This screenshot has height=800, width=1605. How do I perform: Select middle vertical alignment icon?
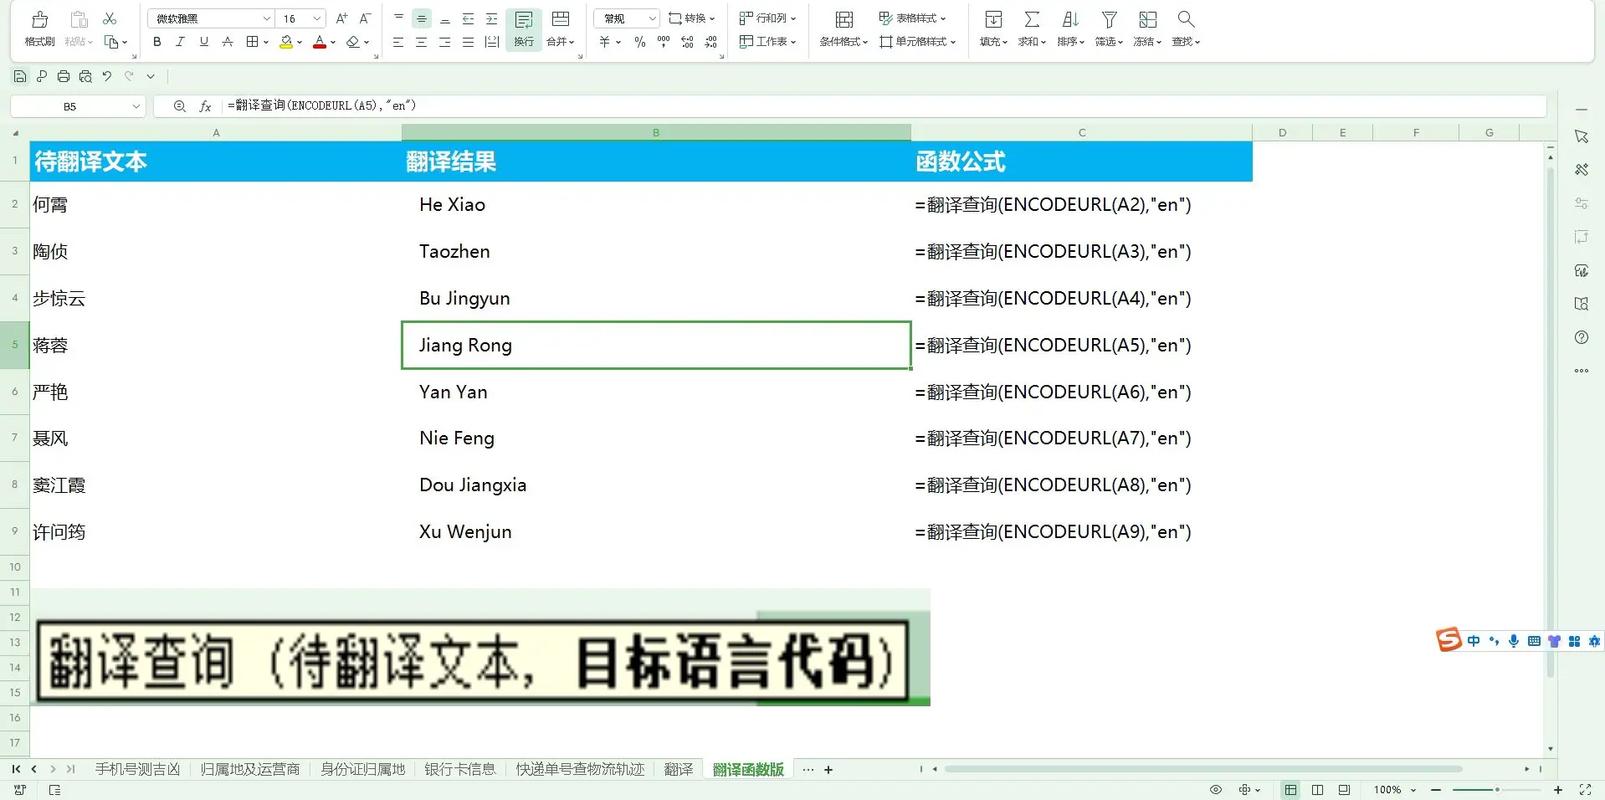click(x=422, y=19)
